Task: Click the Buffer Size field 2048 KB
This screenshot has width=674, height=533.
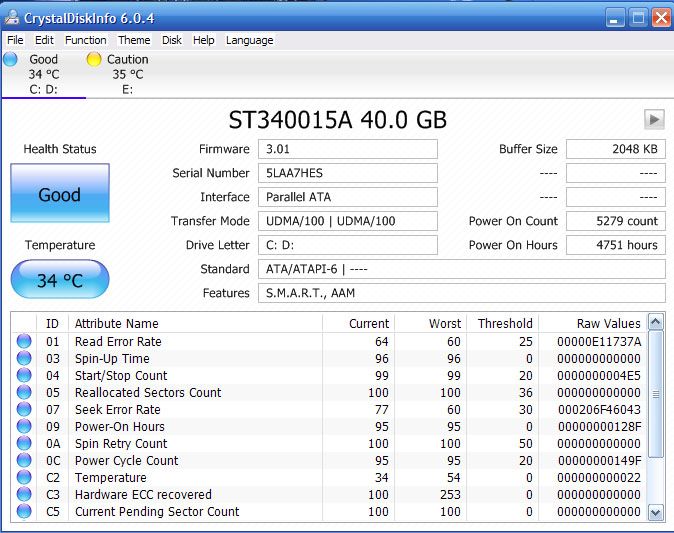Action: (616, 149)
